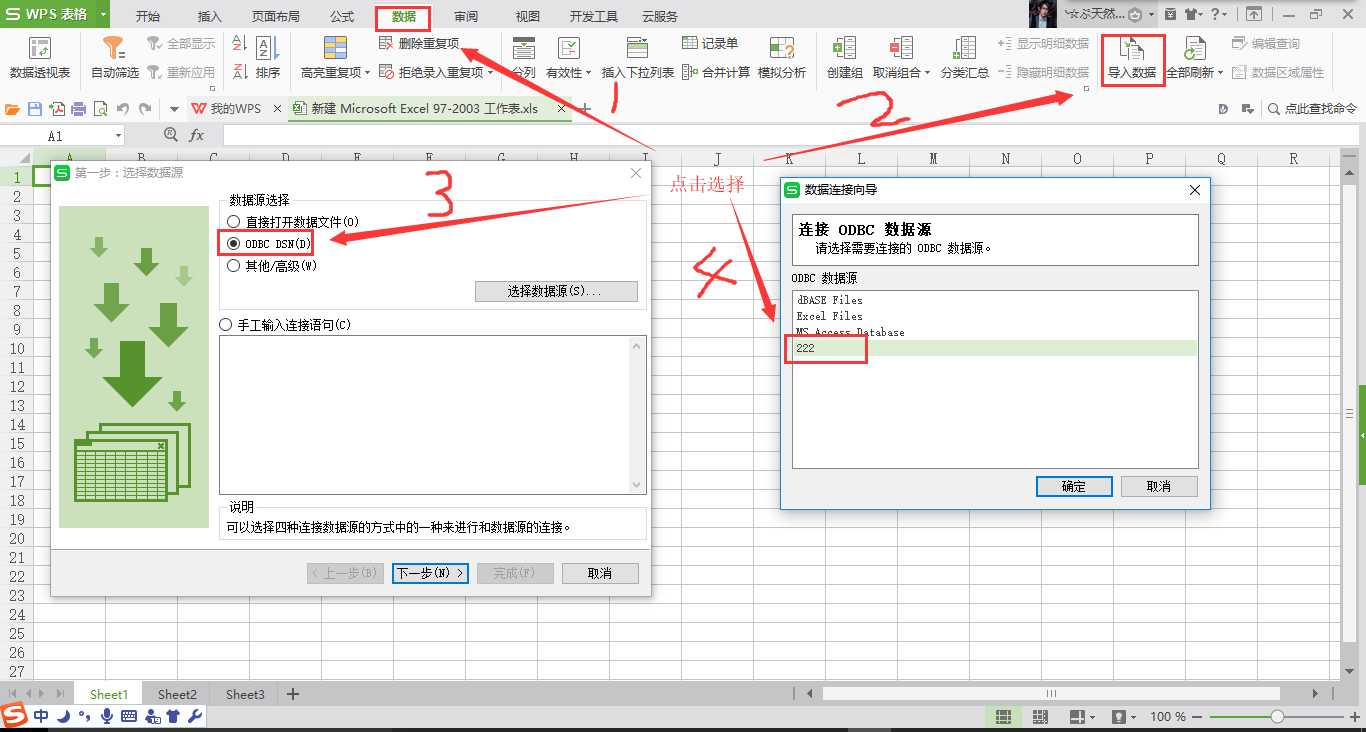
Task: Expand the quick access toolbar customize arrow
Action: coord(174,109)
